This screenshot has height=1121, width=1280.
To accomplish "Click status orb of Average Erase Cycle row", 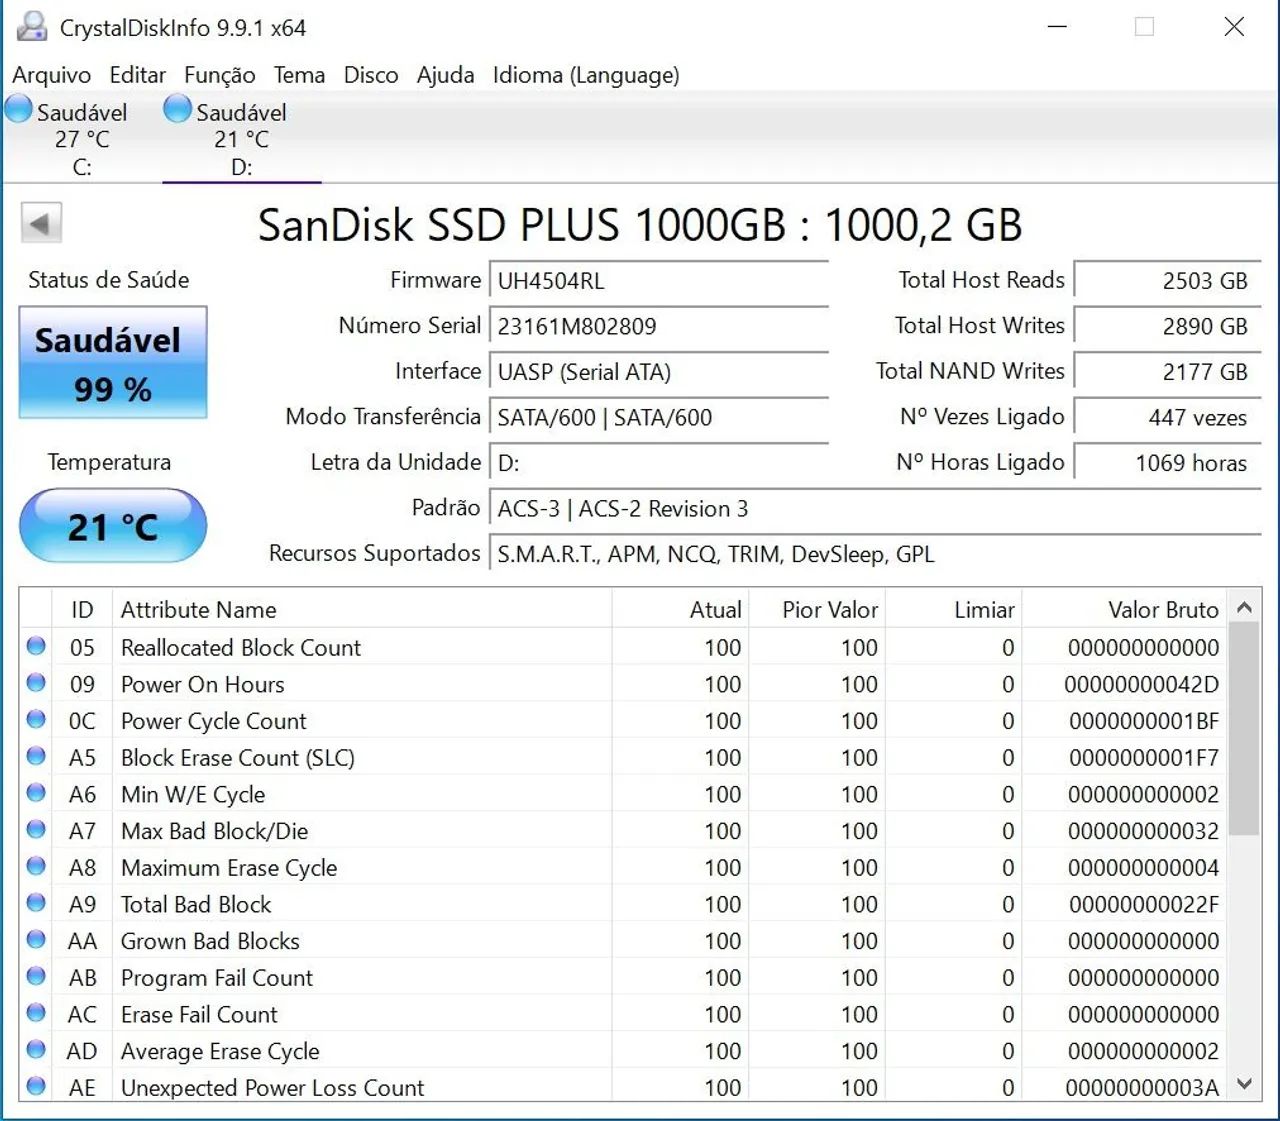I will click(x=36, y=1050).
